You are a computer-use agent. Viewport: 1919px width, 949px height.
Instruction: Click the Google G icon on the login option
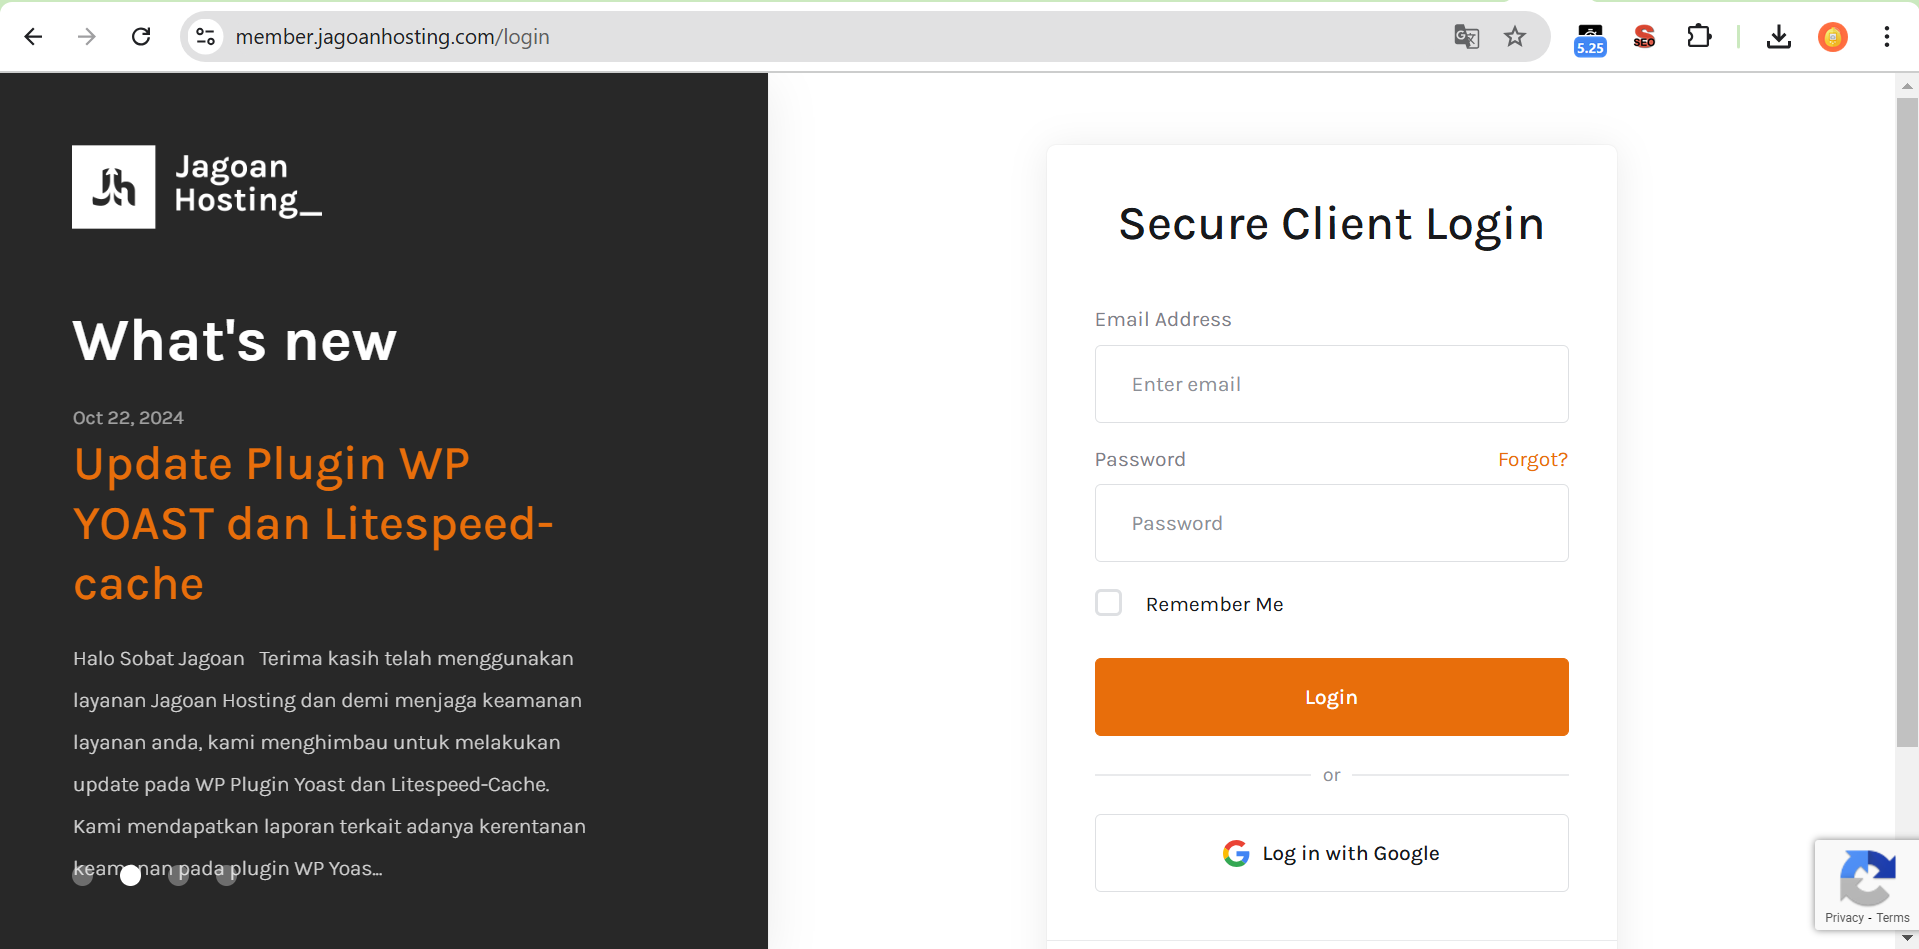tap(1236, 853)
